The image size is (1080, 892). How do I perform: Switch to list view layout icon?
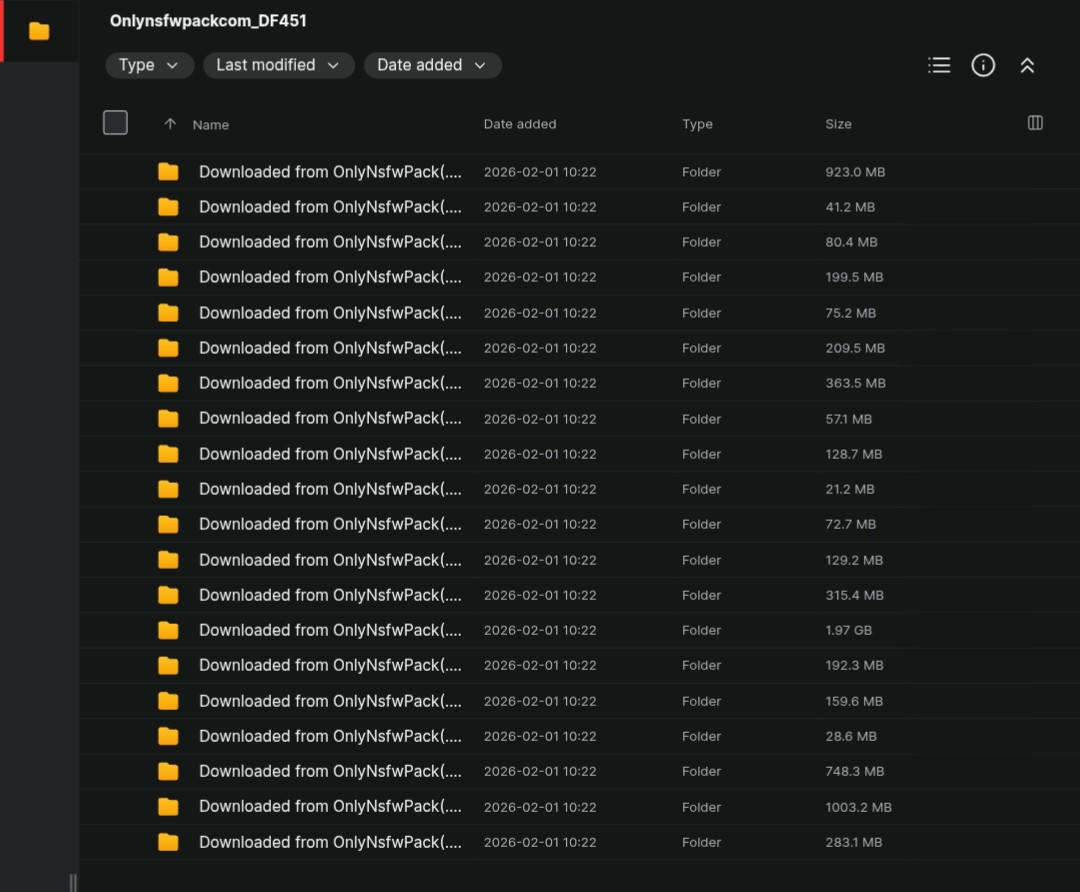pos(938,65)
